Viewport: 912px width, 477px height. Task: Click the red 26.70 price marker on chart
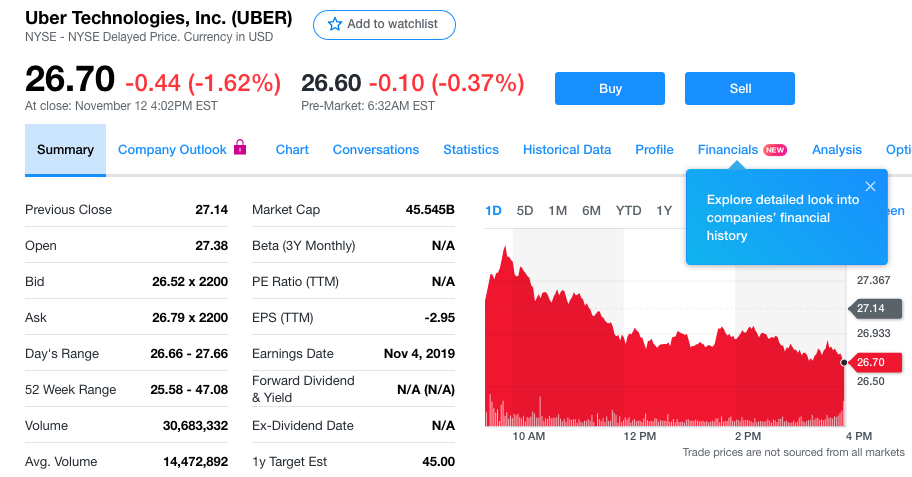[x=877, y=362]
